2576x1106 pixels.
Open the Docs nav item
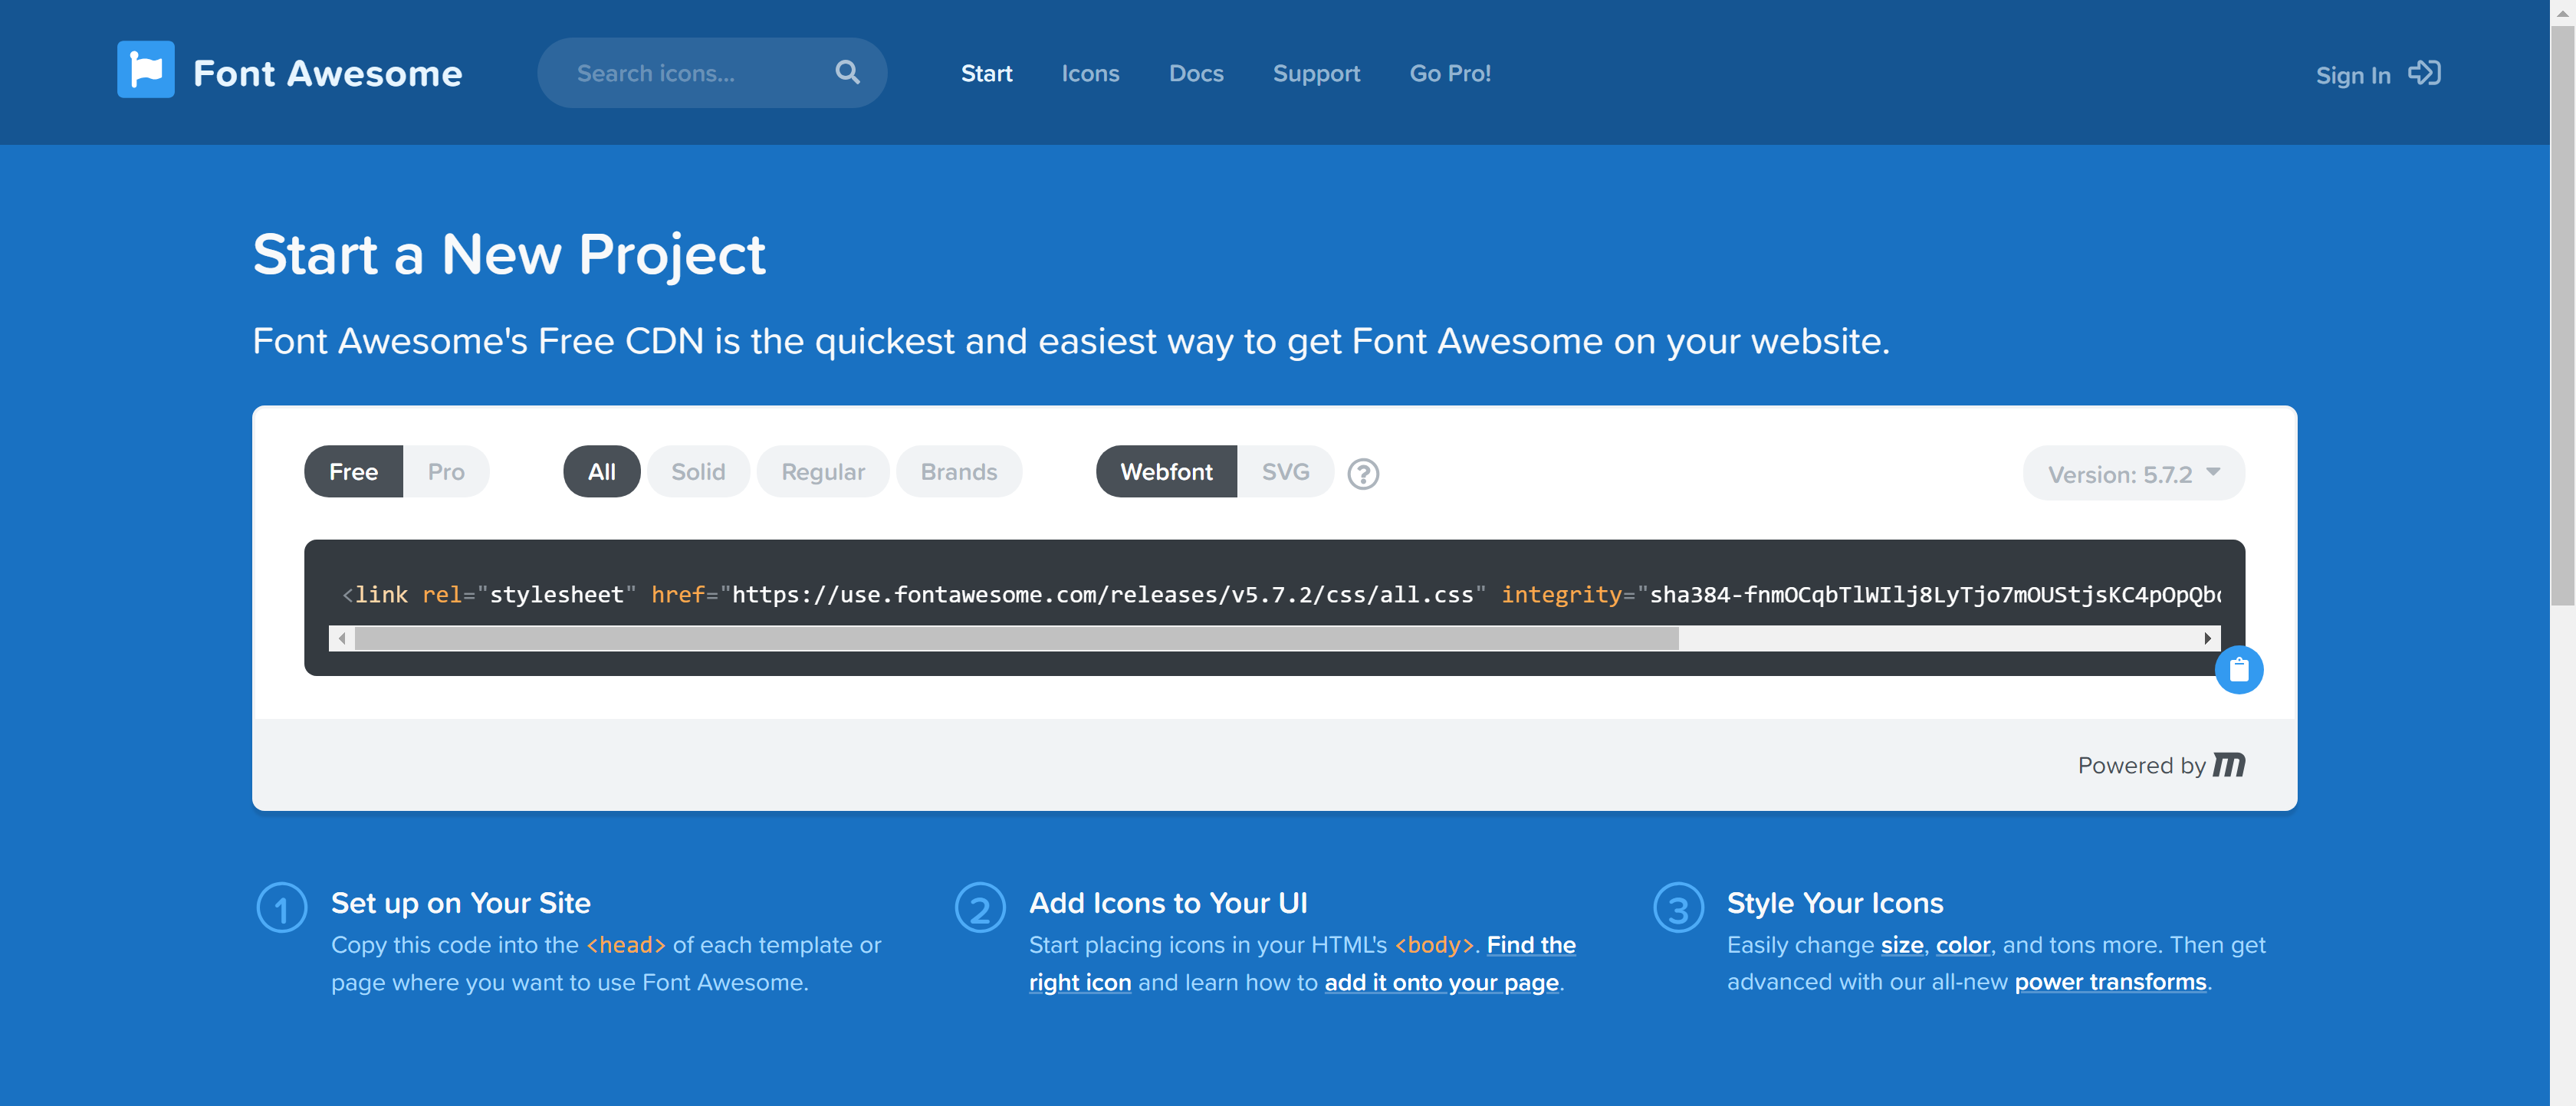[x=1196, y=73]
